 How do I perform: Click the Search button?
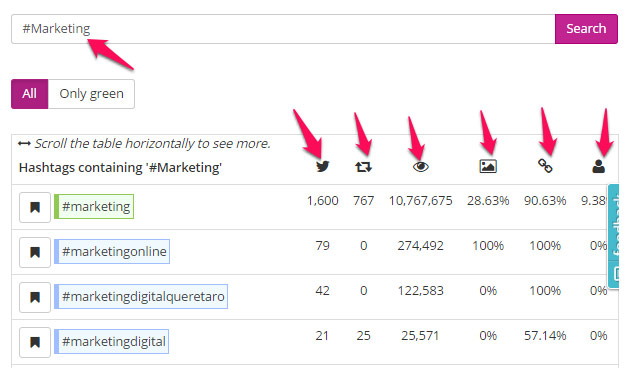click(x=586, y=29)
